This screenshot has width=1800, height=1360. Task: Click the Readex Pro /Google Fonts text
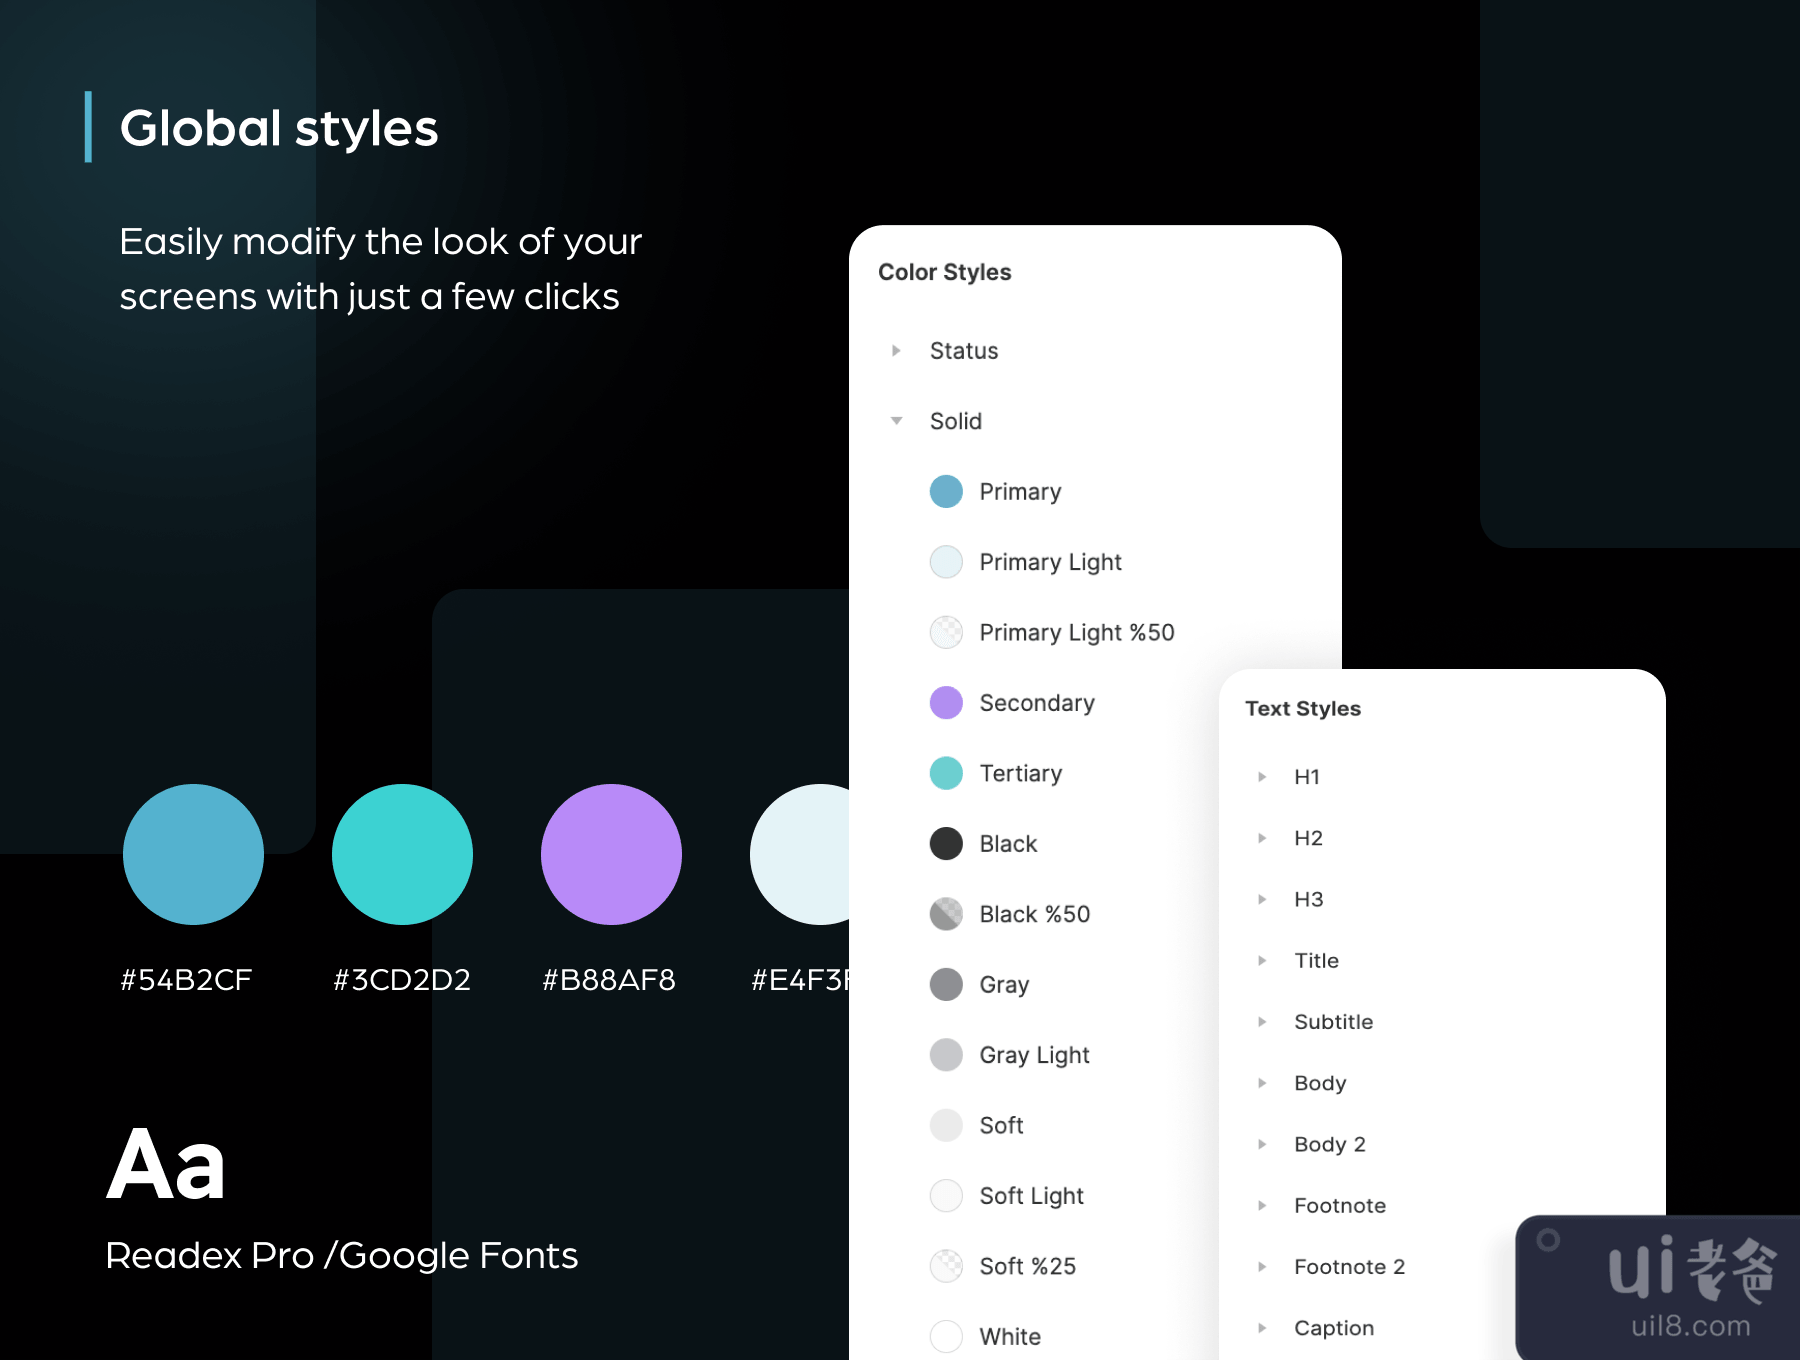coord(342,1255)
